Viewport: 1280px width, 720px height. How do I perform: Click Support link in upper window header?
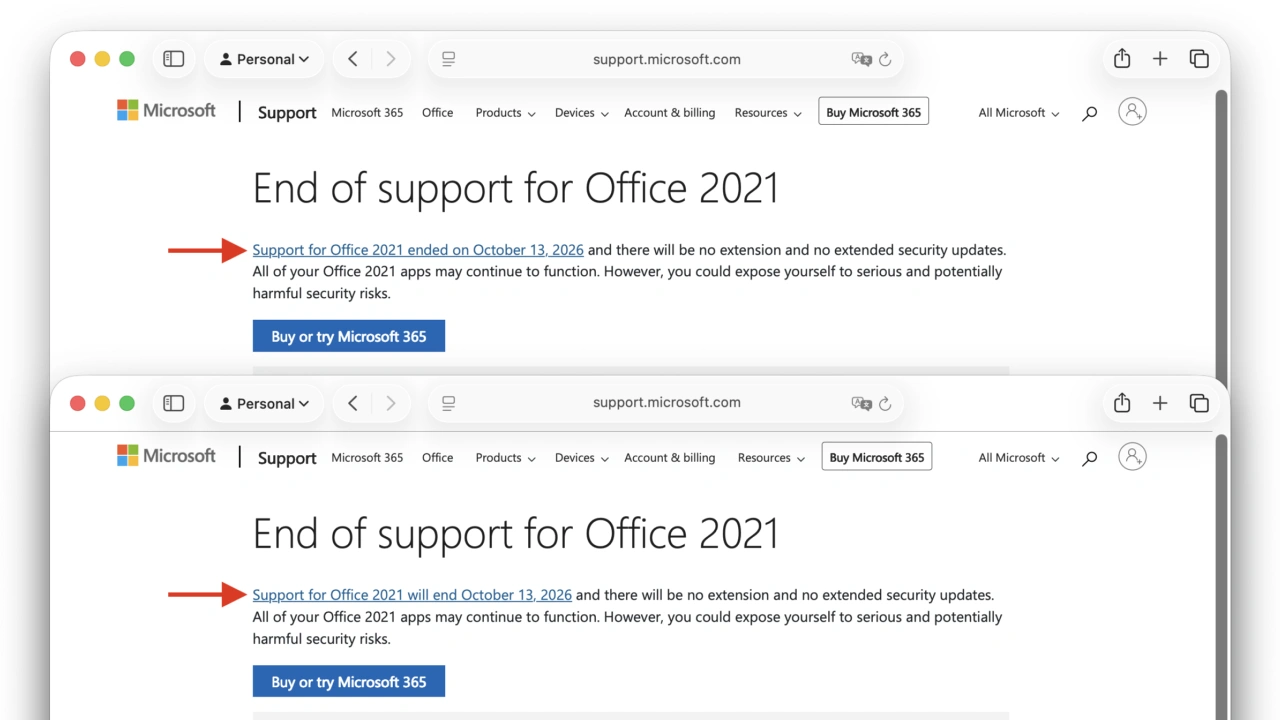tap(287, 113)
